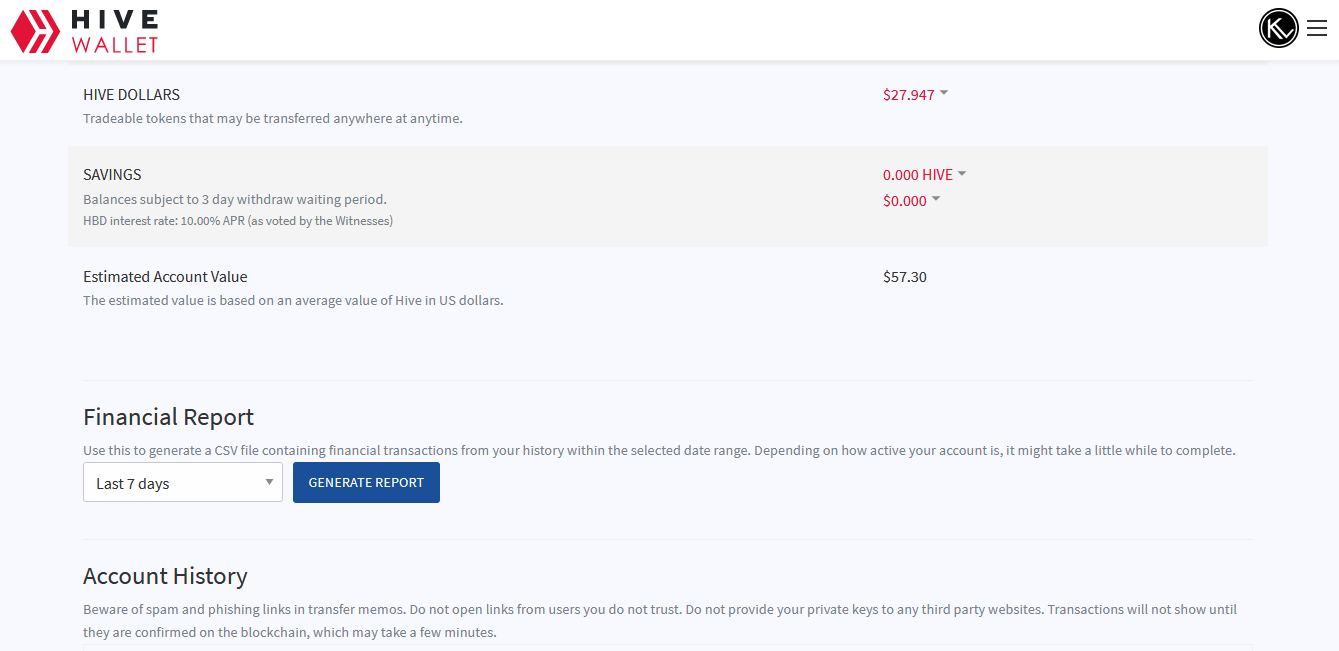This screenshot has width=1339, height=651.
Task: Click the Financial Report heading
Action: coord(168,417)
